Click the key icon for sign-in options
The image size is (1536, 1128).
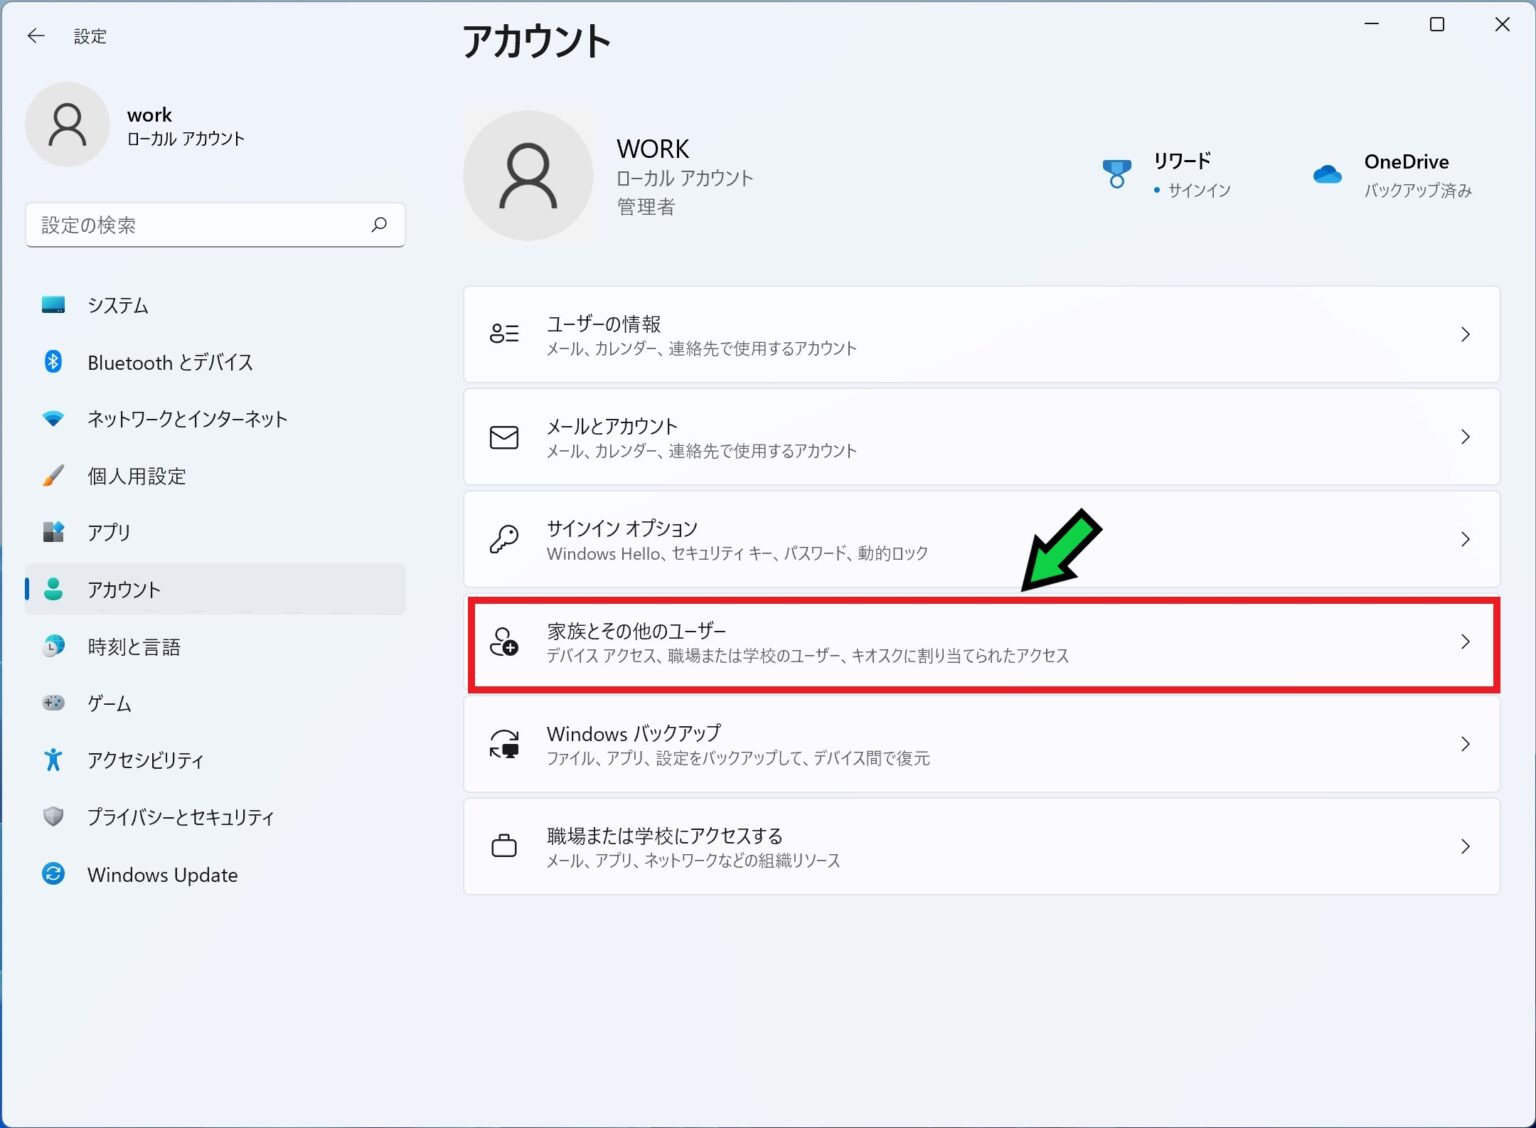[504, 540]
